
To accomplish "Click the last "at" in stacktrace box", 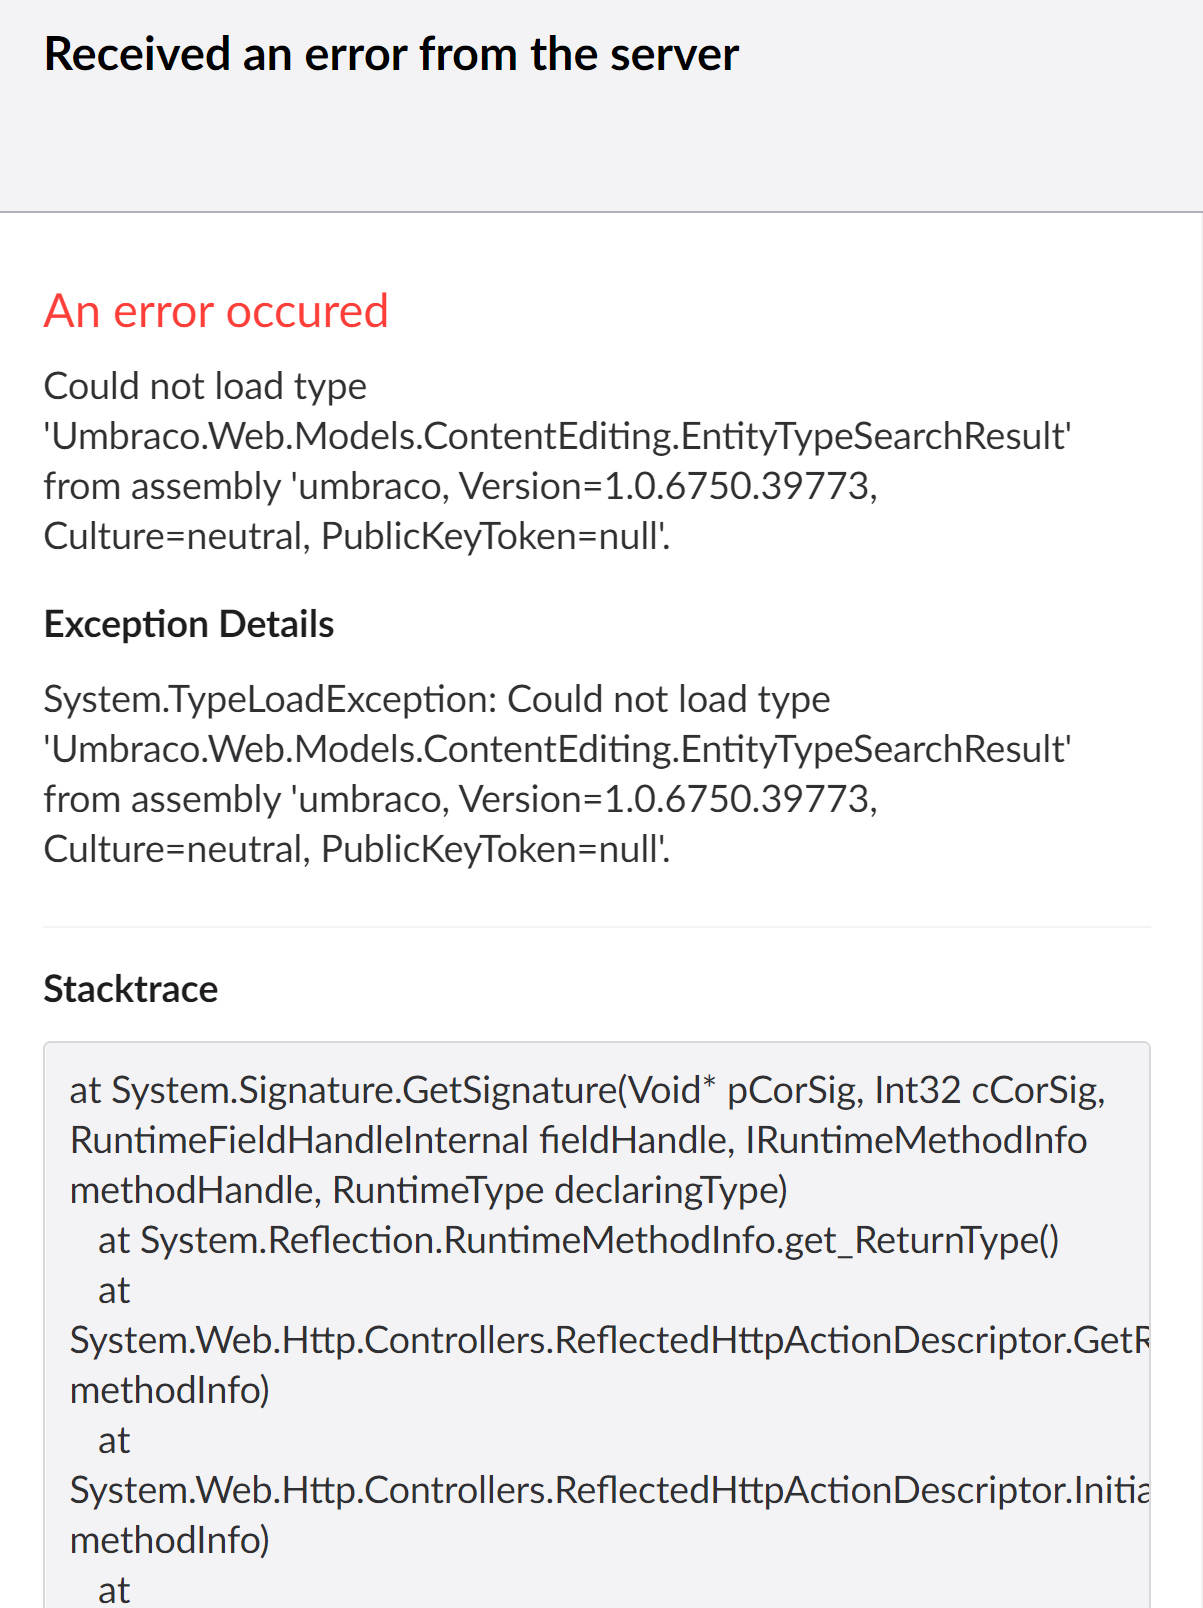I will click(x=114, y=1590).
